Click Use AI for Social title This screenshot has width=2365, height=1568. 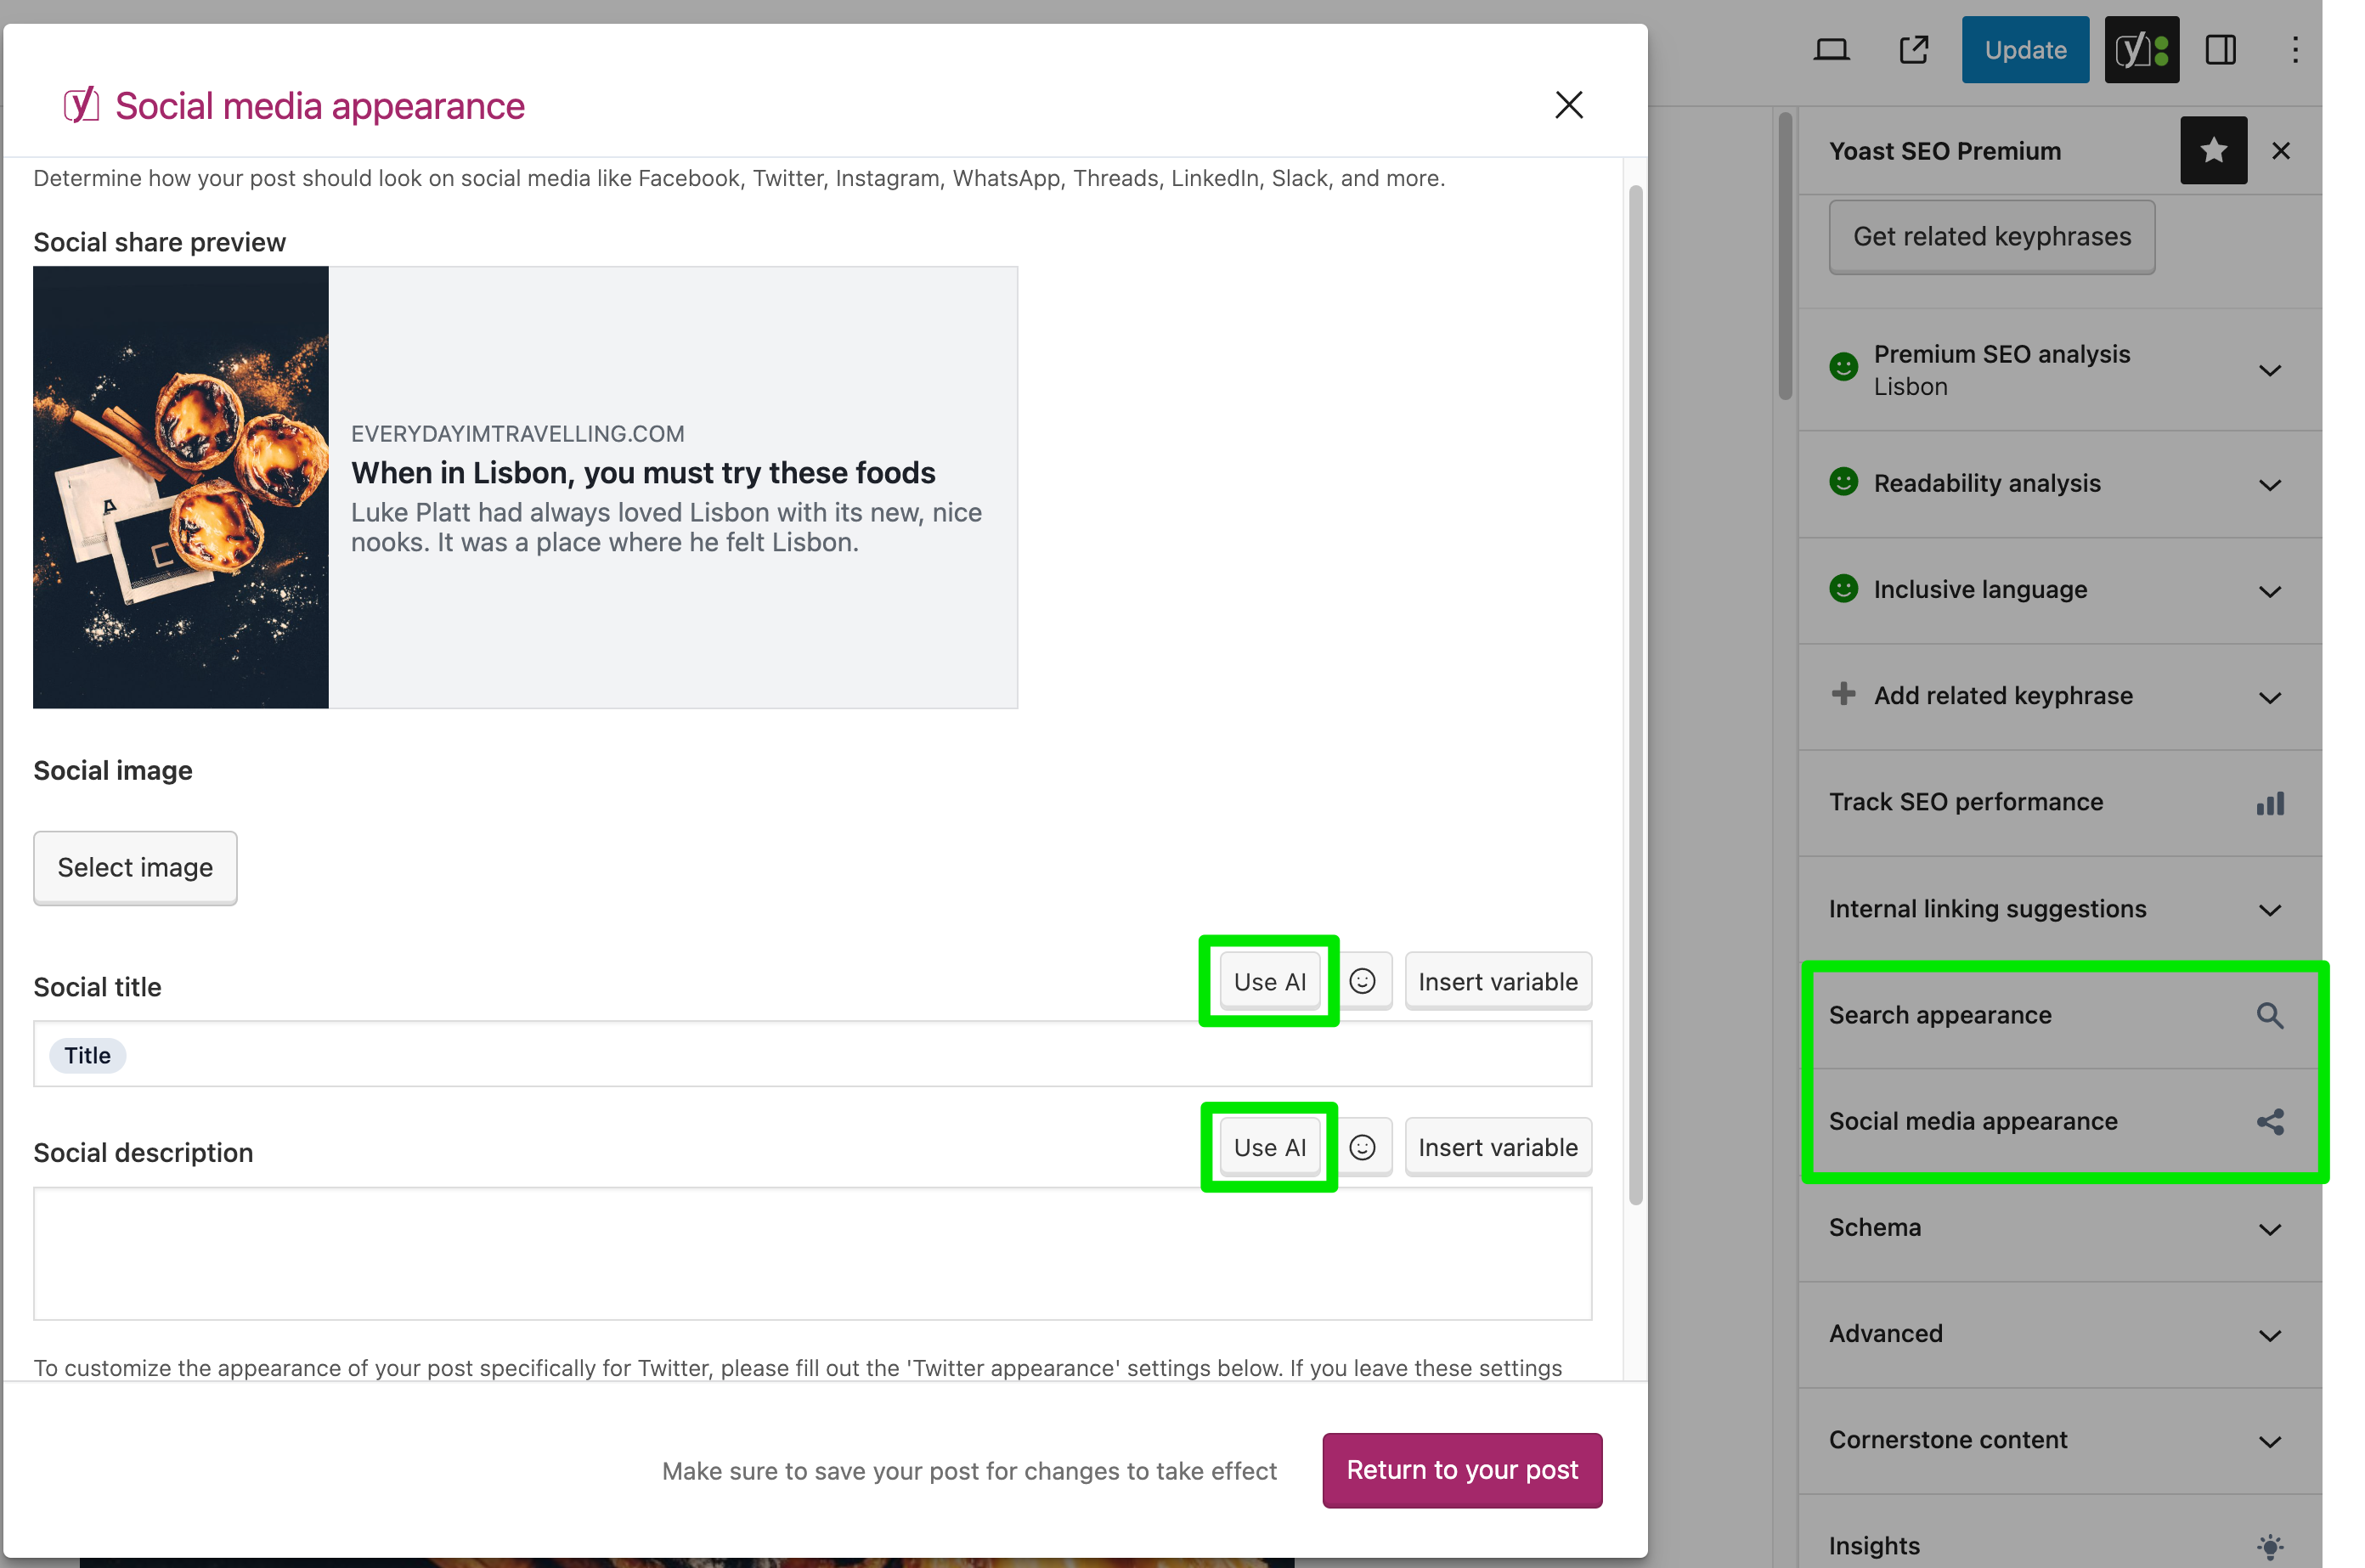coord(1269,981)
